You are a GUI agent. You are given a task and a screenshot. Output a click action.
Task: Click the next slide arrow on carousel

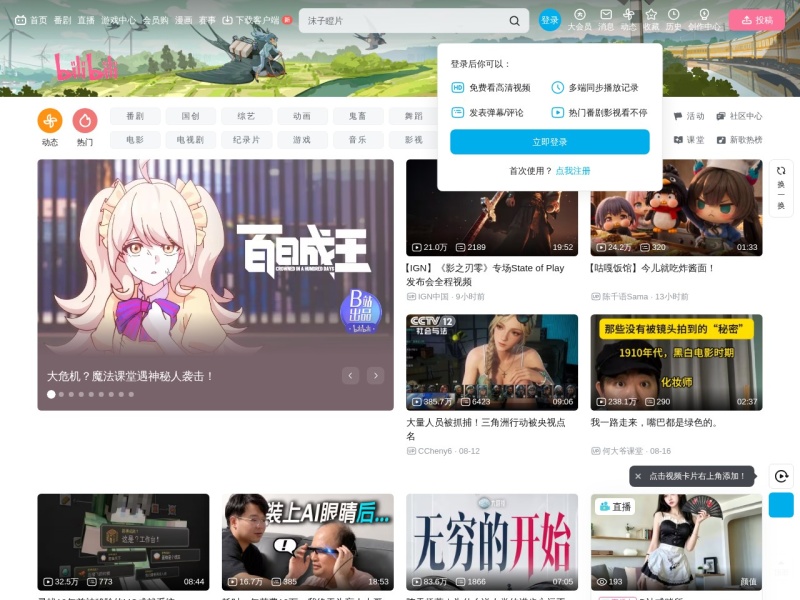click(x=376, y=376)
